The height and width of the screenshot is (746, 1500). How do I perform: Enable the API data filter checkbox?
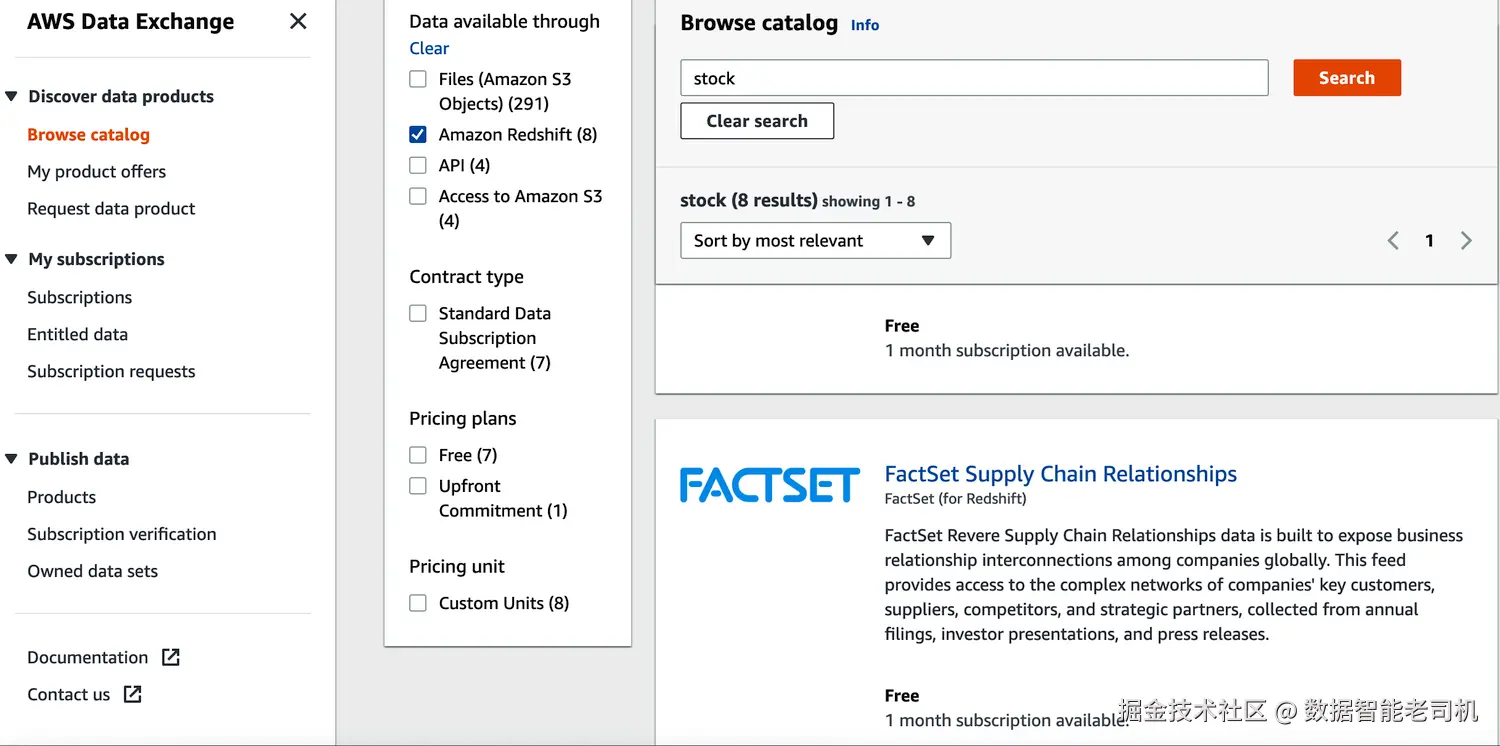tap(418, 165)
